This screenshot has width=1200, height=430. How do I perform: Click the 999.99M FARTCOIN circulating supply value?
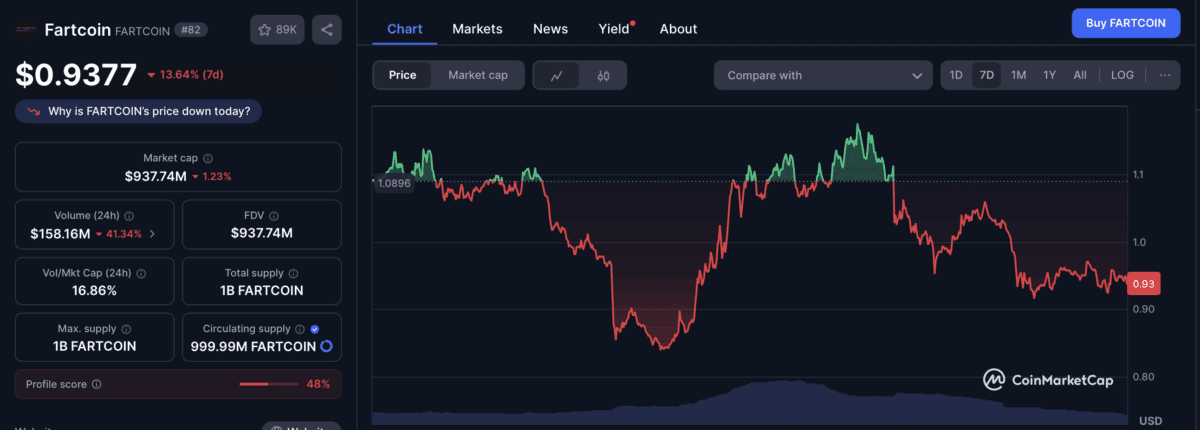[x=252, y=347]
